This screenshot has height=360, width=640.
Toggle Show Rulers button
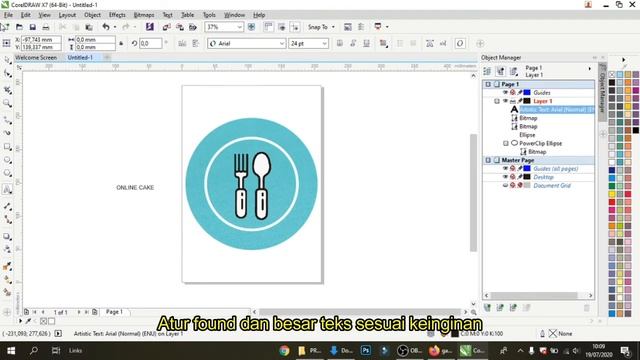pos(268,27)
